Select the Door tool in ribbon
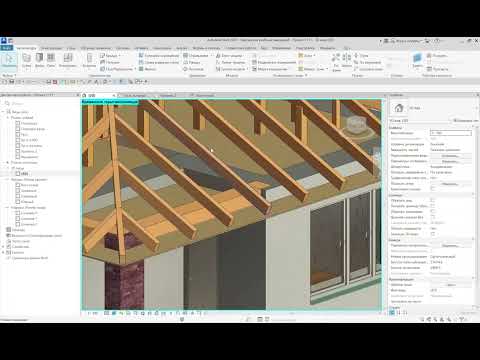The image size is (480, 360). point(39,61)
